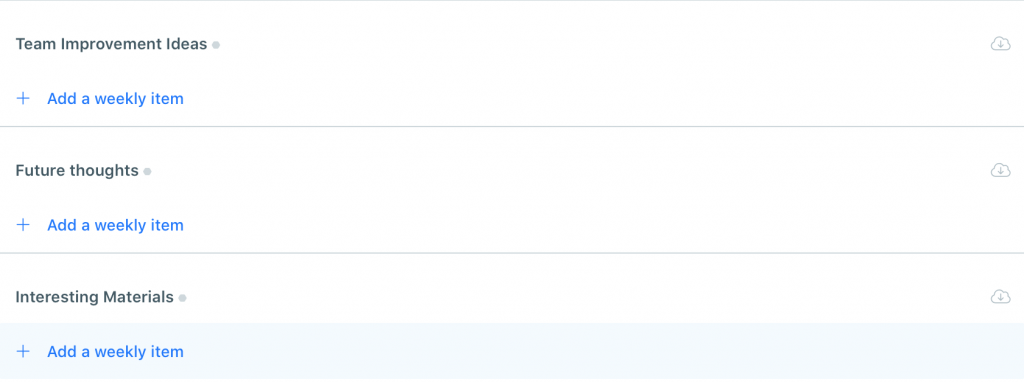This screenshot has width=1024, height=382.
Task: Add a weekly item to Team Improvement Ideas
Action: (116, 99)
